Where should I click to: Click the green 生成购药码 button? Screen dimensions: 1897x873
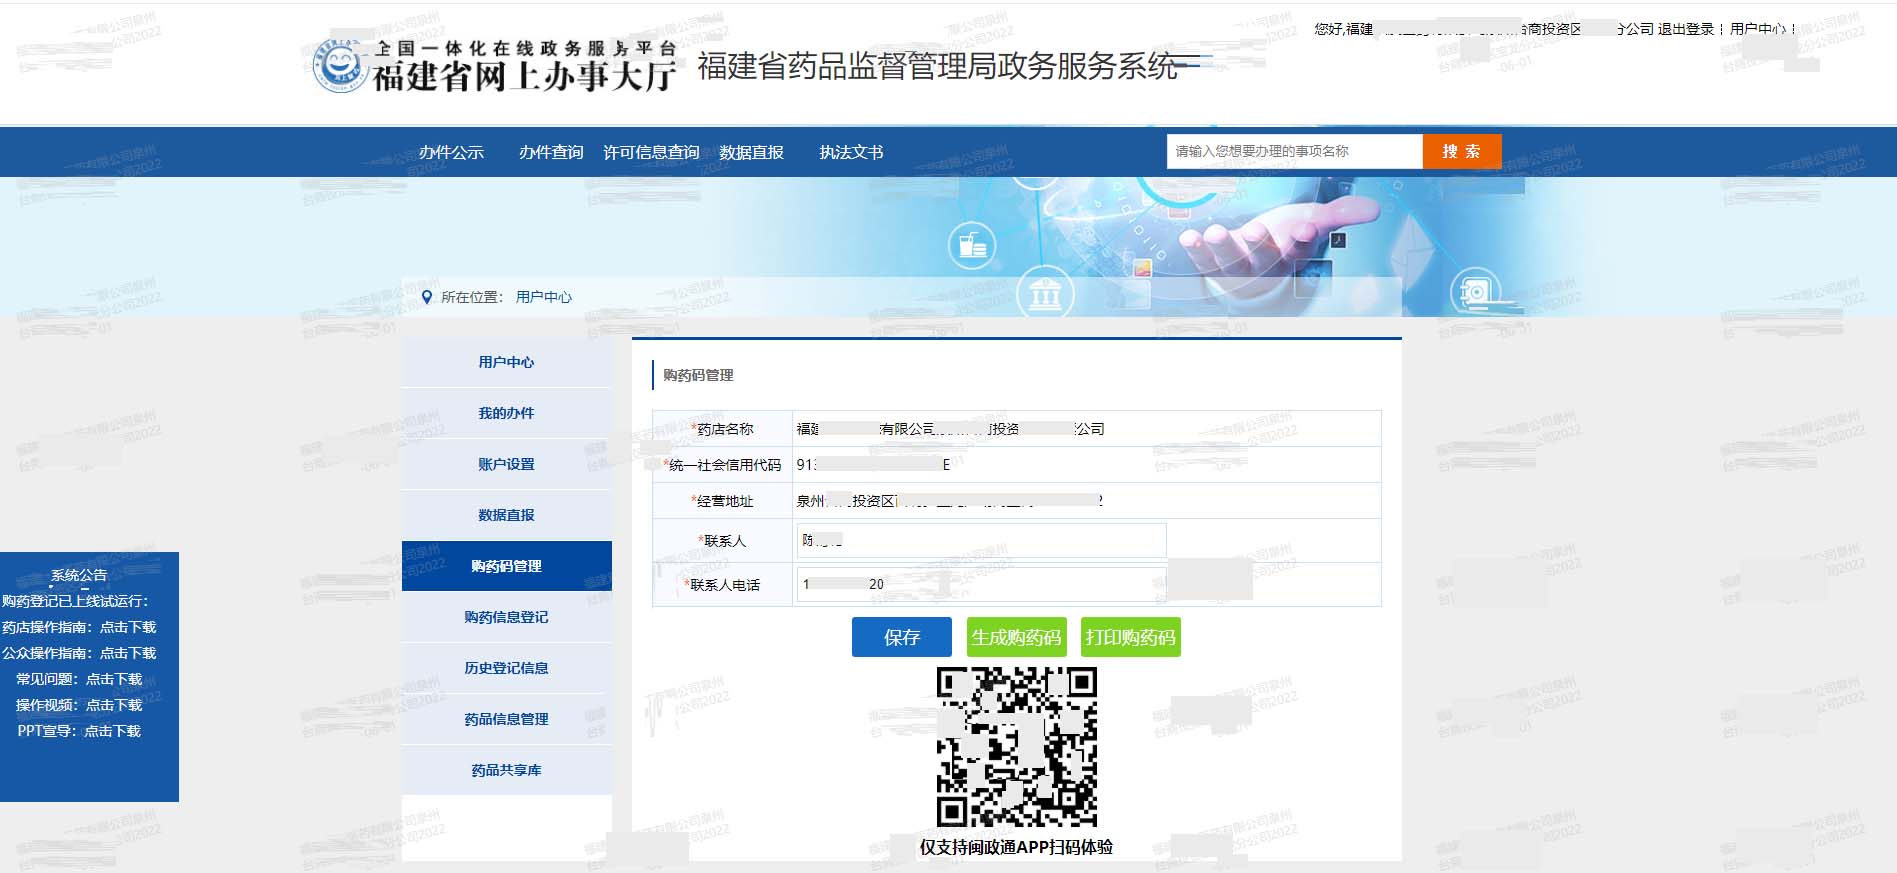click(1016, 637)
